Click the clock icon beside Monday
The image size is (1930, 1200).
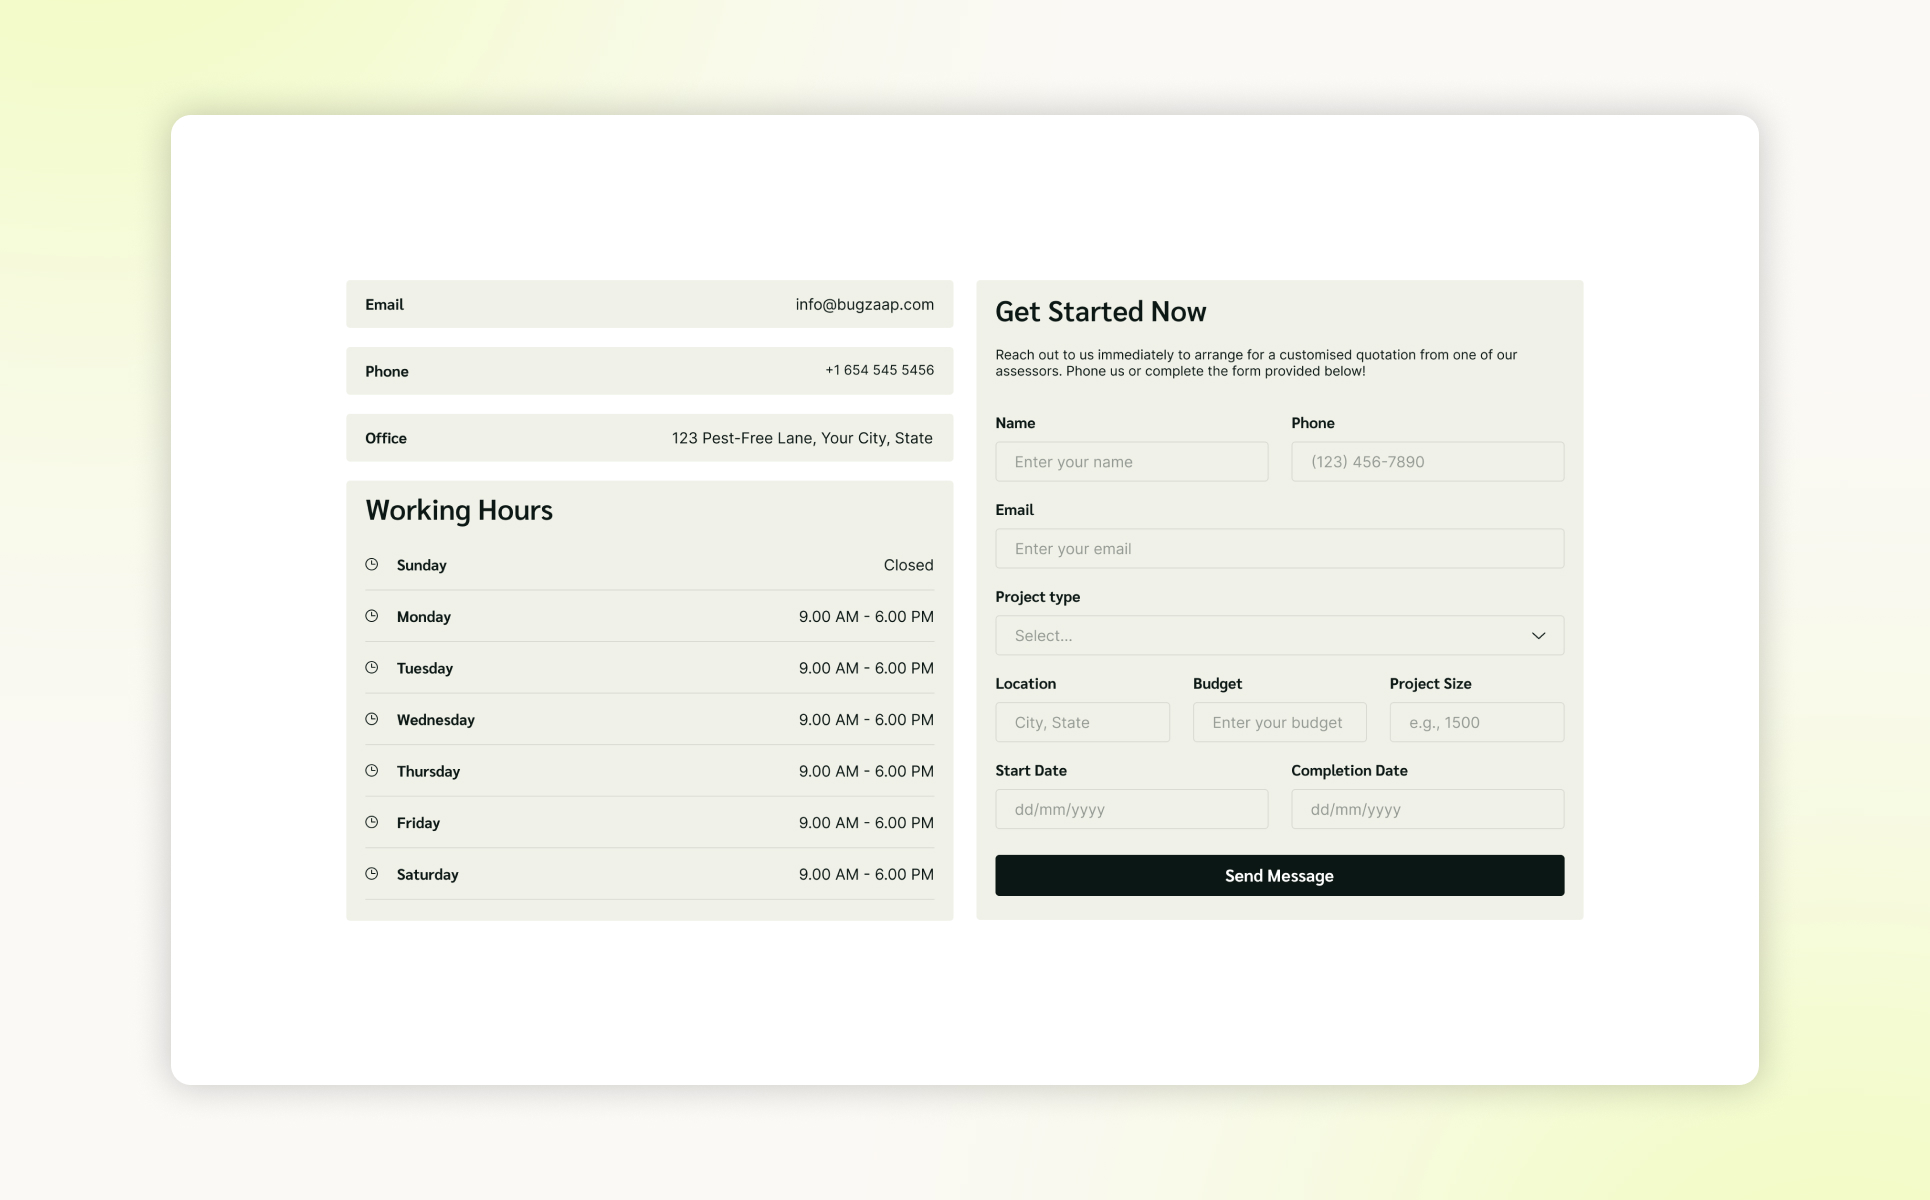tap(372, 616)
